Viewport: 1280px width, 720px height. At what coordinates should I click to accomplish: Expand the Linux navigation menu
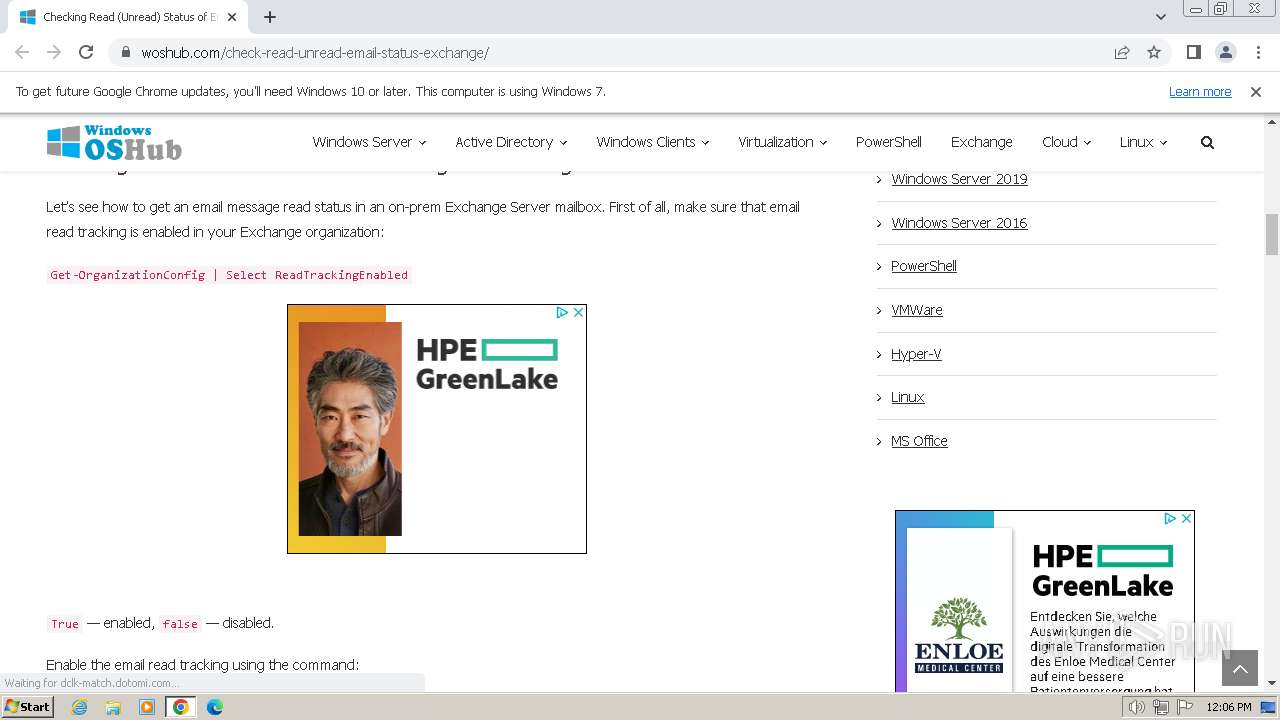[x=1143, y=142]
